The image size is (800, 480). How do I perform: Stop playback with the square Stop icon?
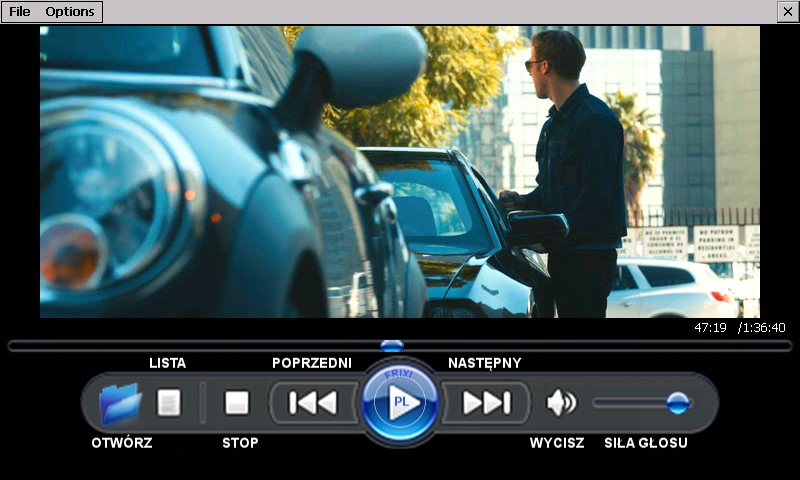coord(237,403)
